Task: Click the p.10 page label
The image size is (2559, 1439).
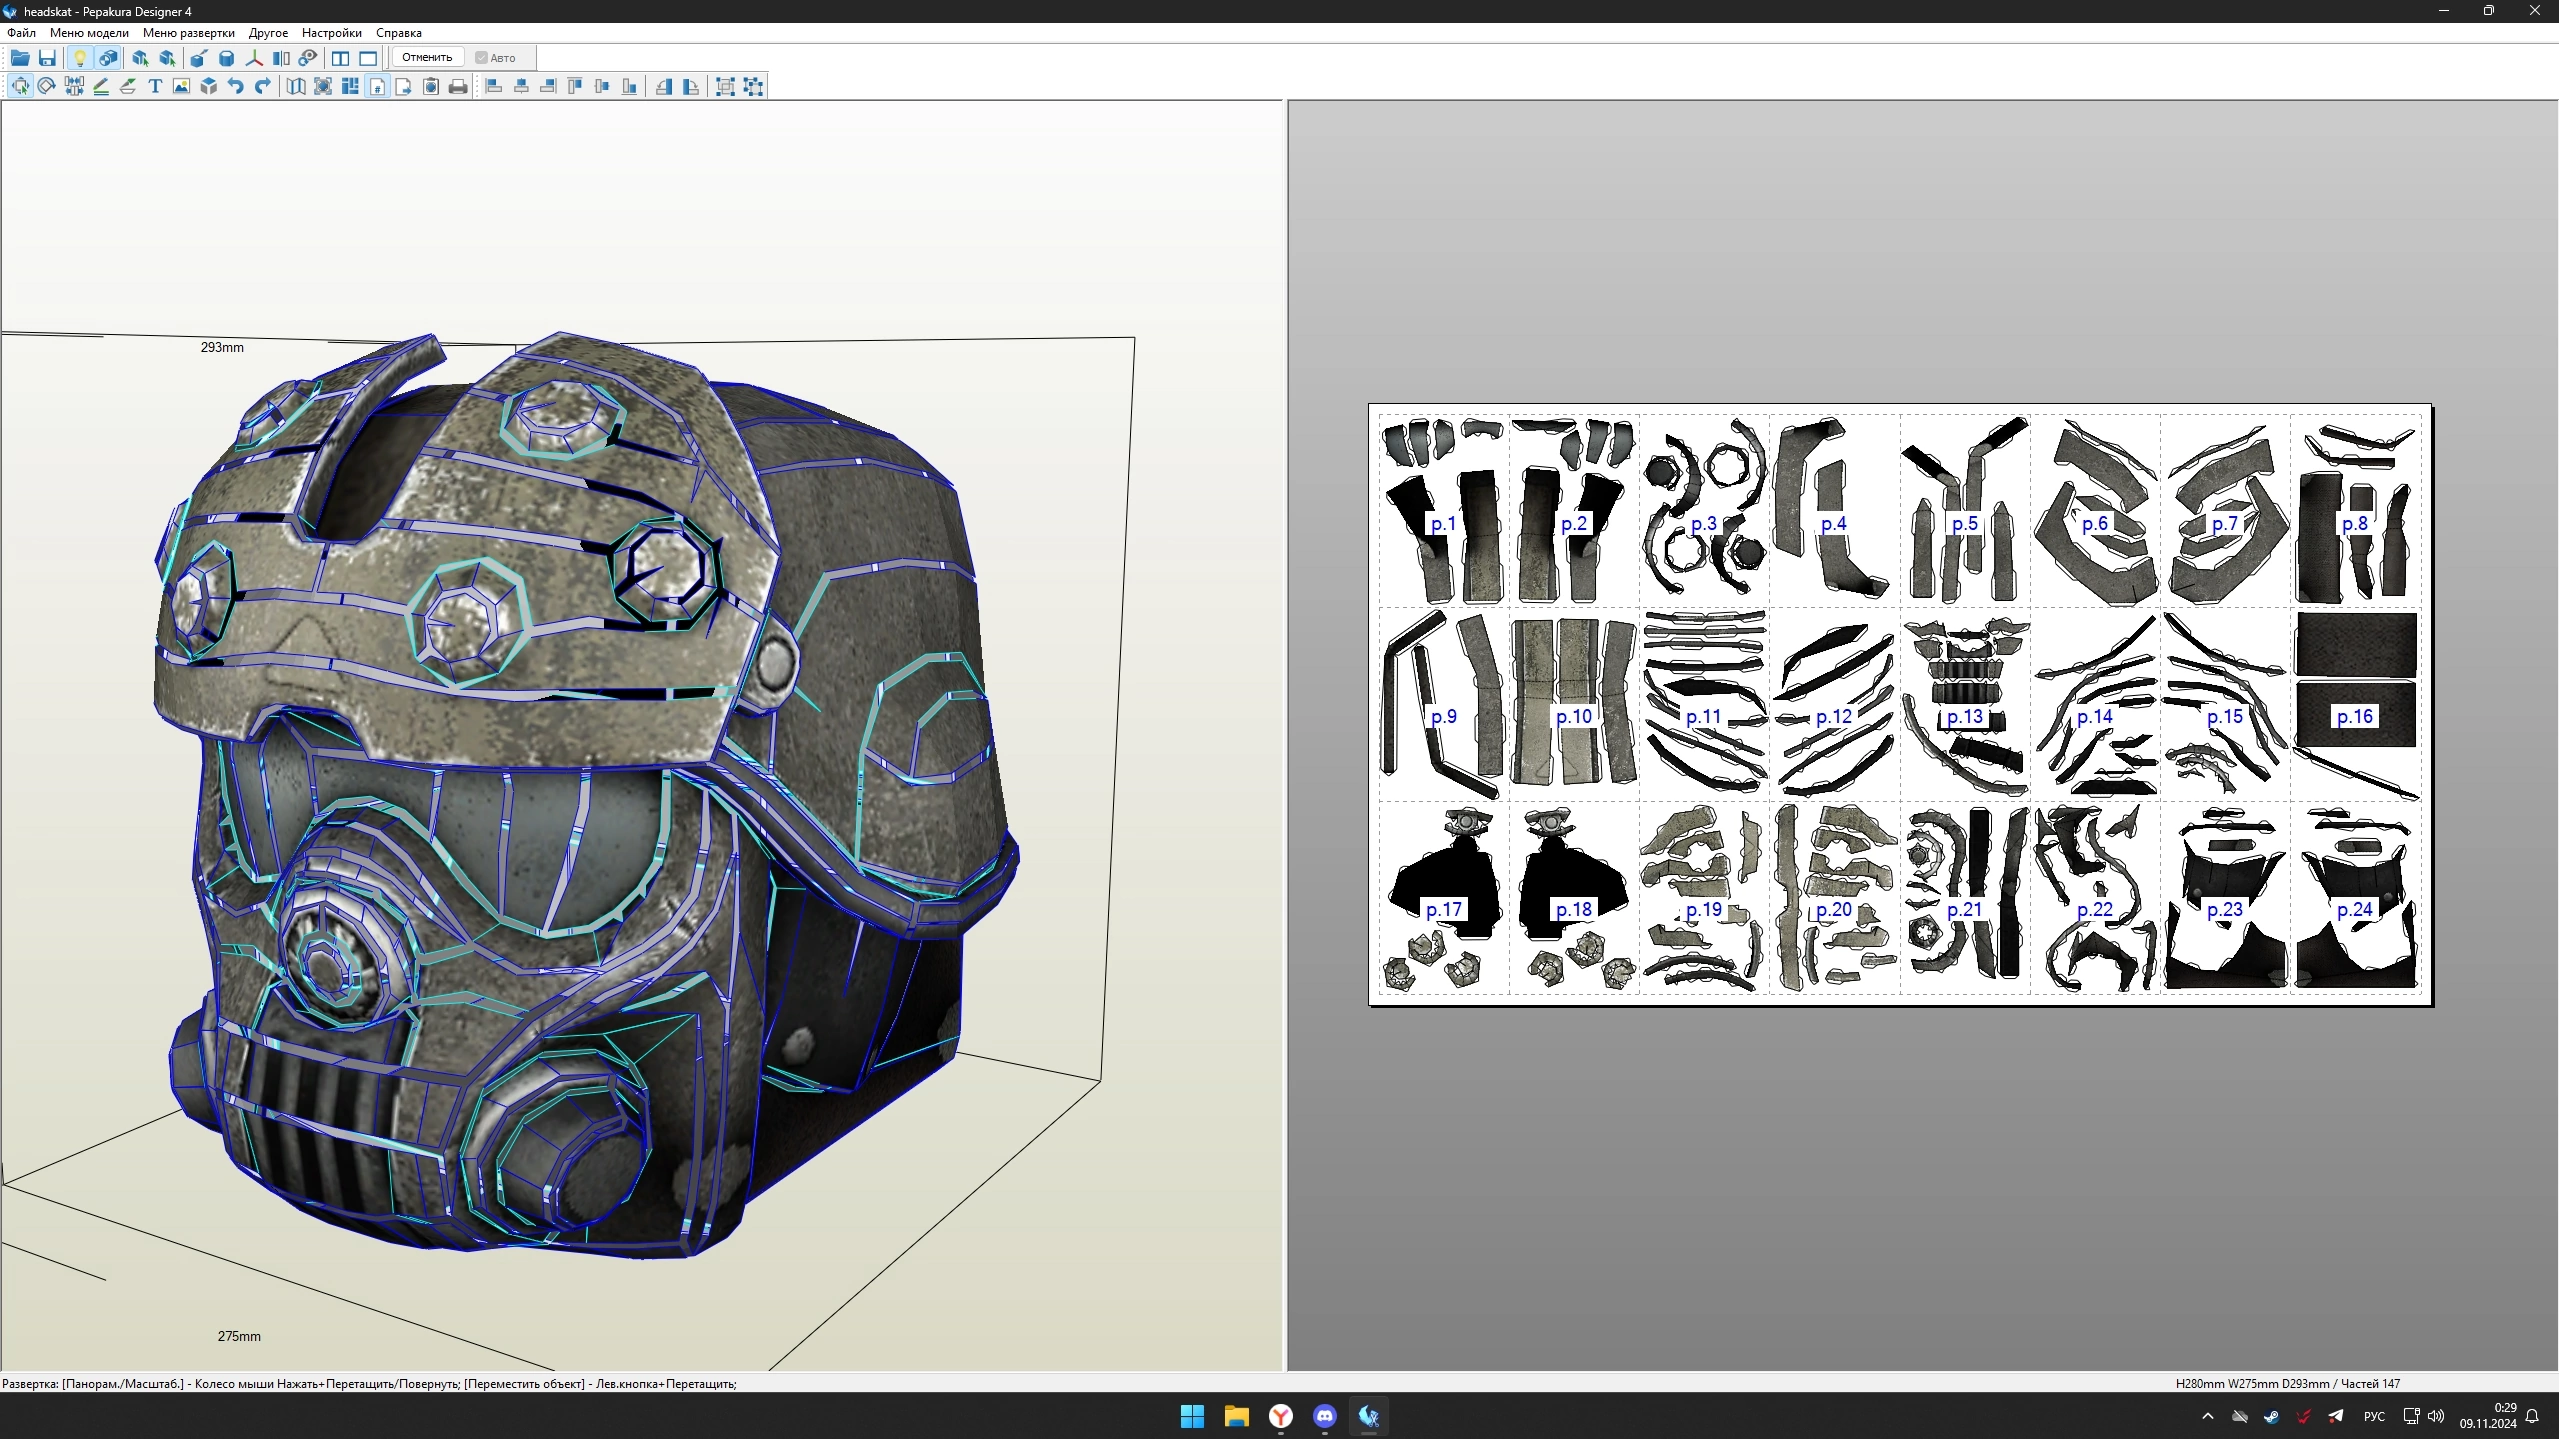Action: (x=1574, y=716)
